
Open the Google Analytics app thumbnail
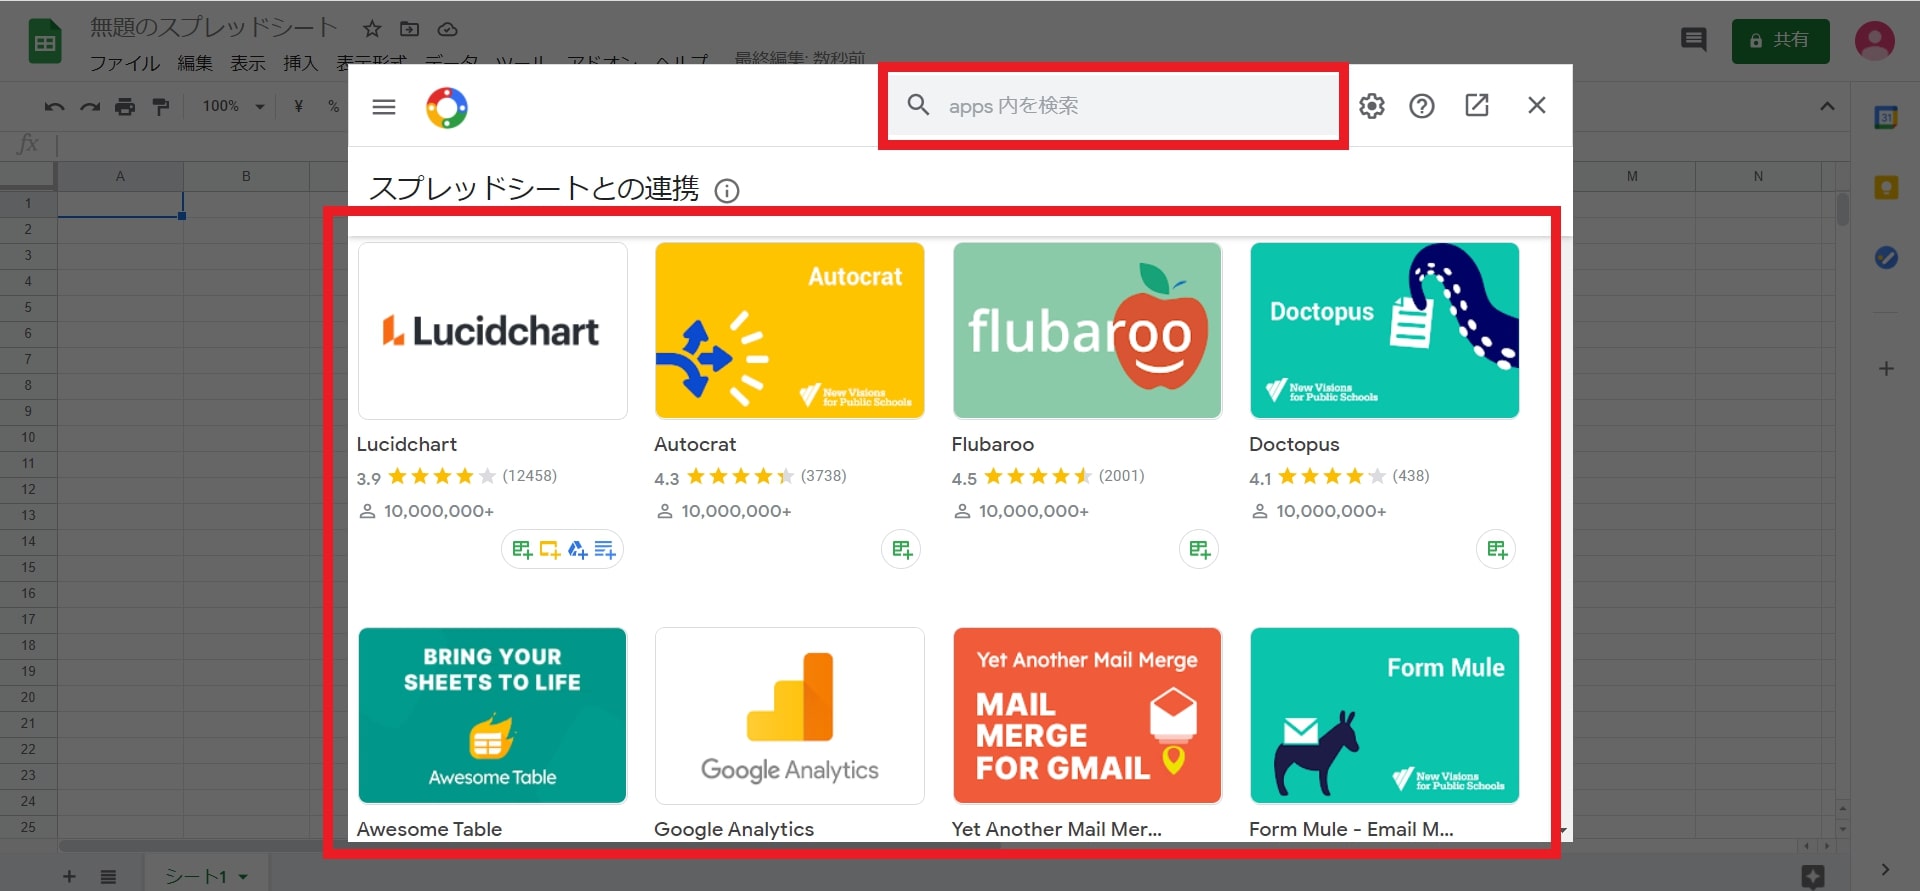(x=790, y=716)
